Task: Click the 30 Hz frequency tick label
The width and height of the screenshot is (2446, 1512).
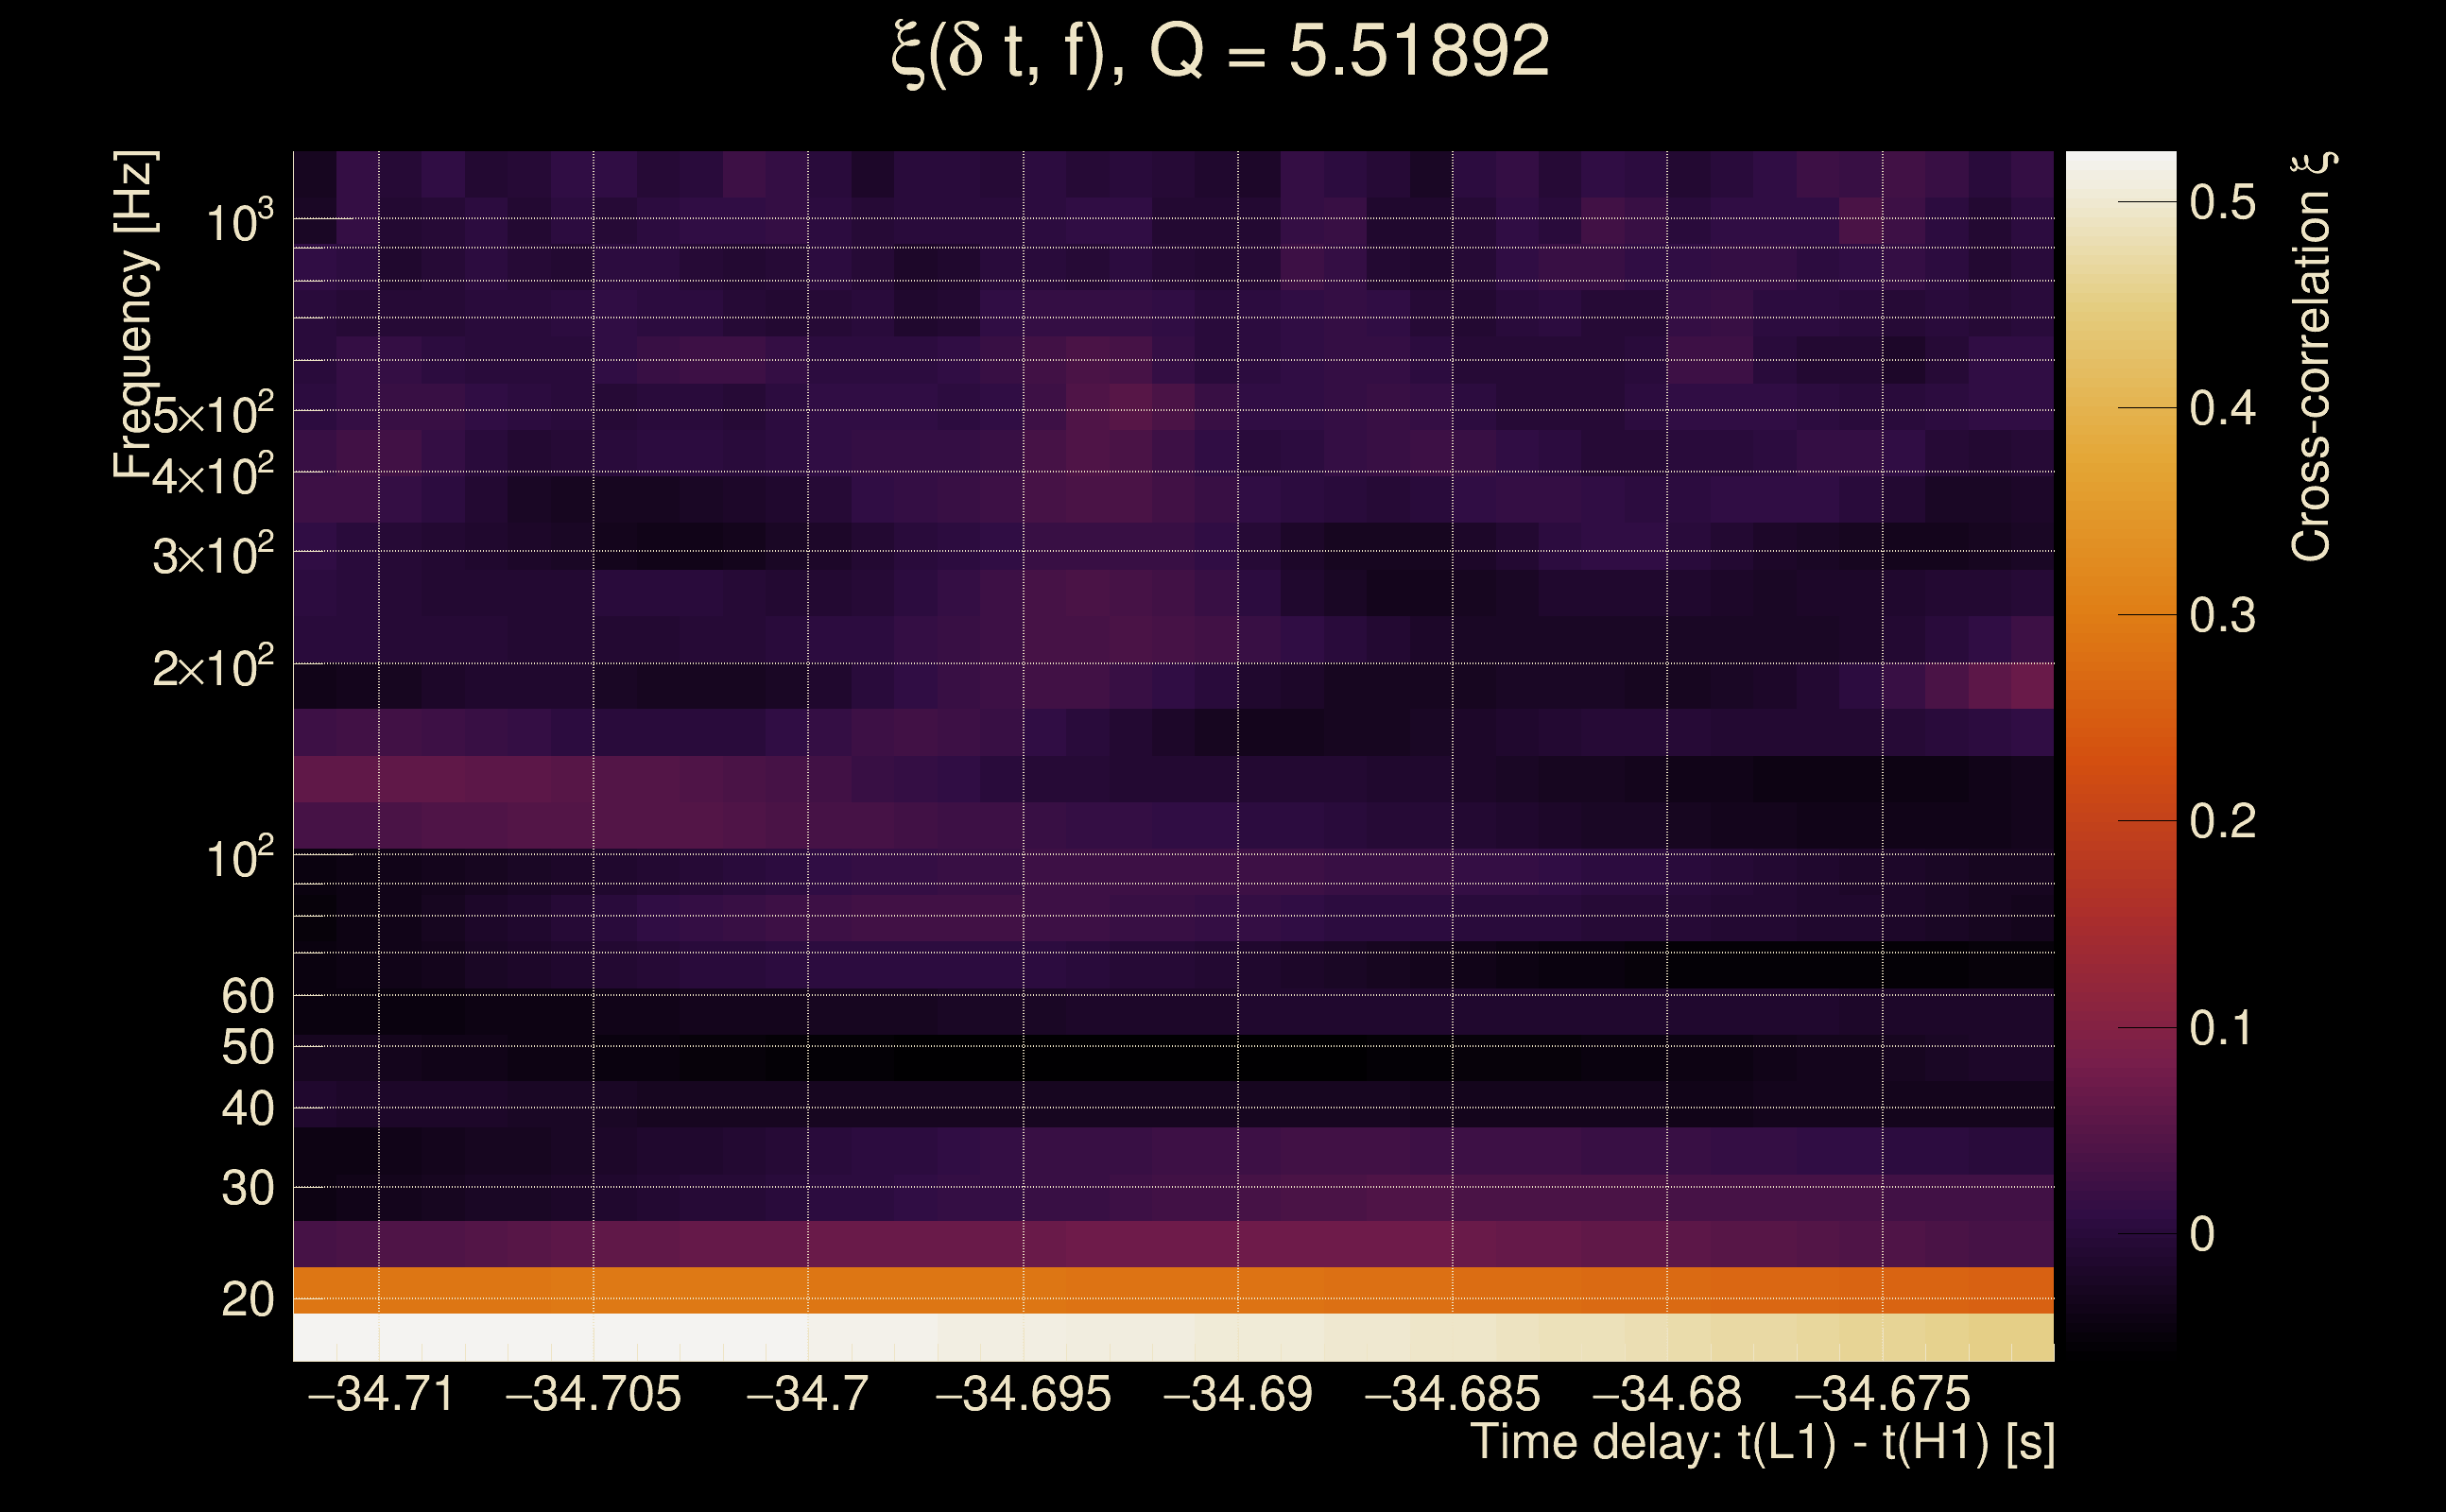Action: pyautogui.click(x=247, y=1189)
